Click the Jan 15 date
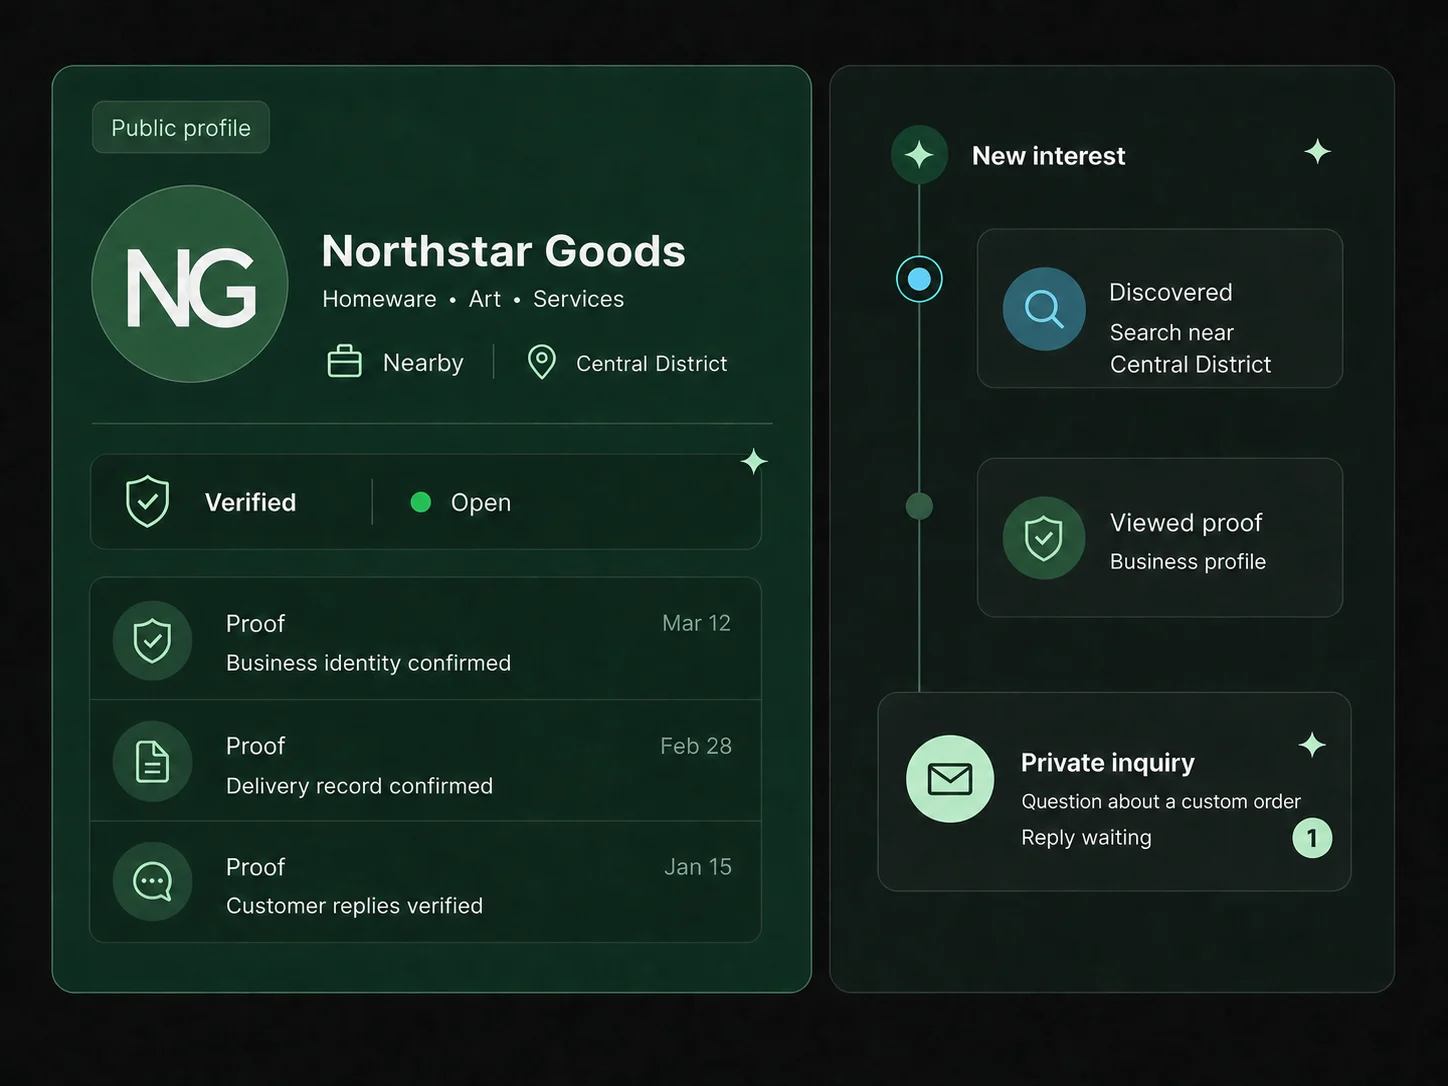The image size is (1448, 1086). tap(698, 867)
